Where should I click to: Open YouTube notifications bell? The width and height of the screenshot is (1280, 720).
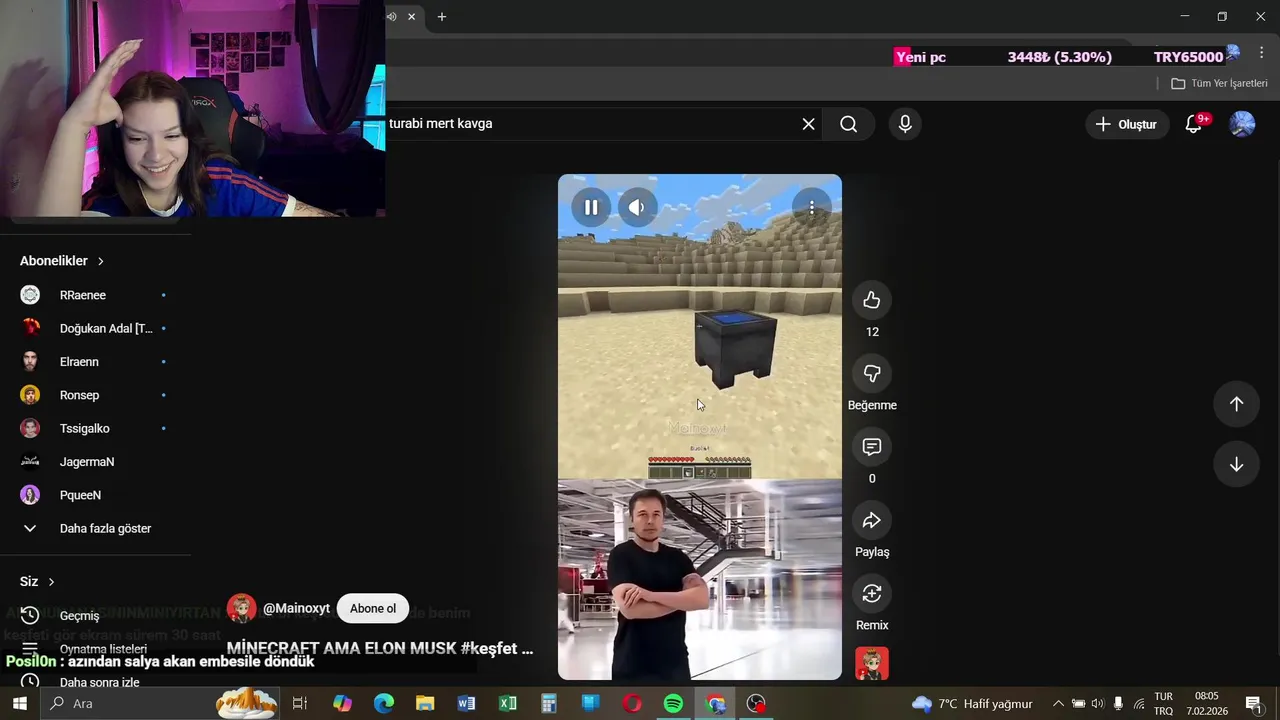coord(1194,124)
